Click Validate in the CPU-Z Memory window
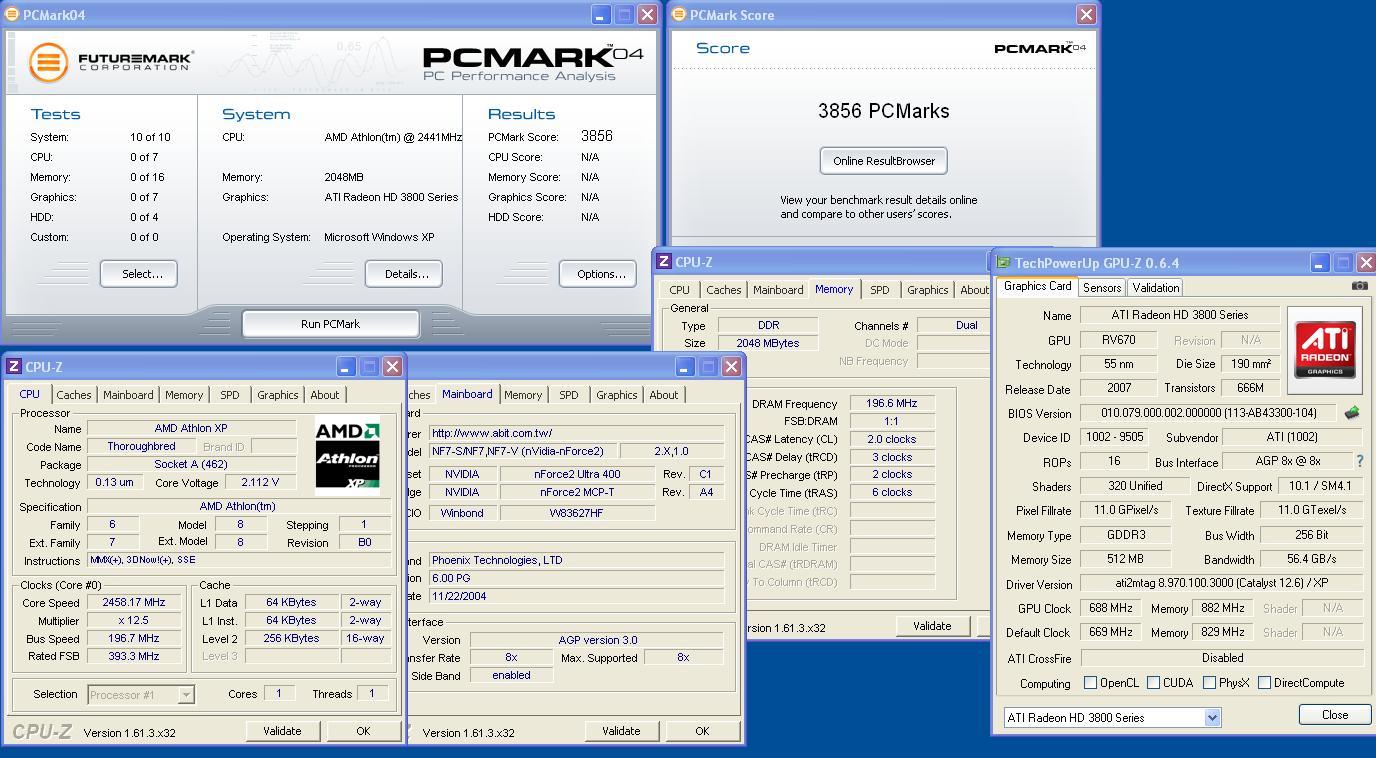 point(932,626)
